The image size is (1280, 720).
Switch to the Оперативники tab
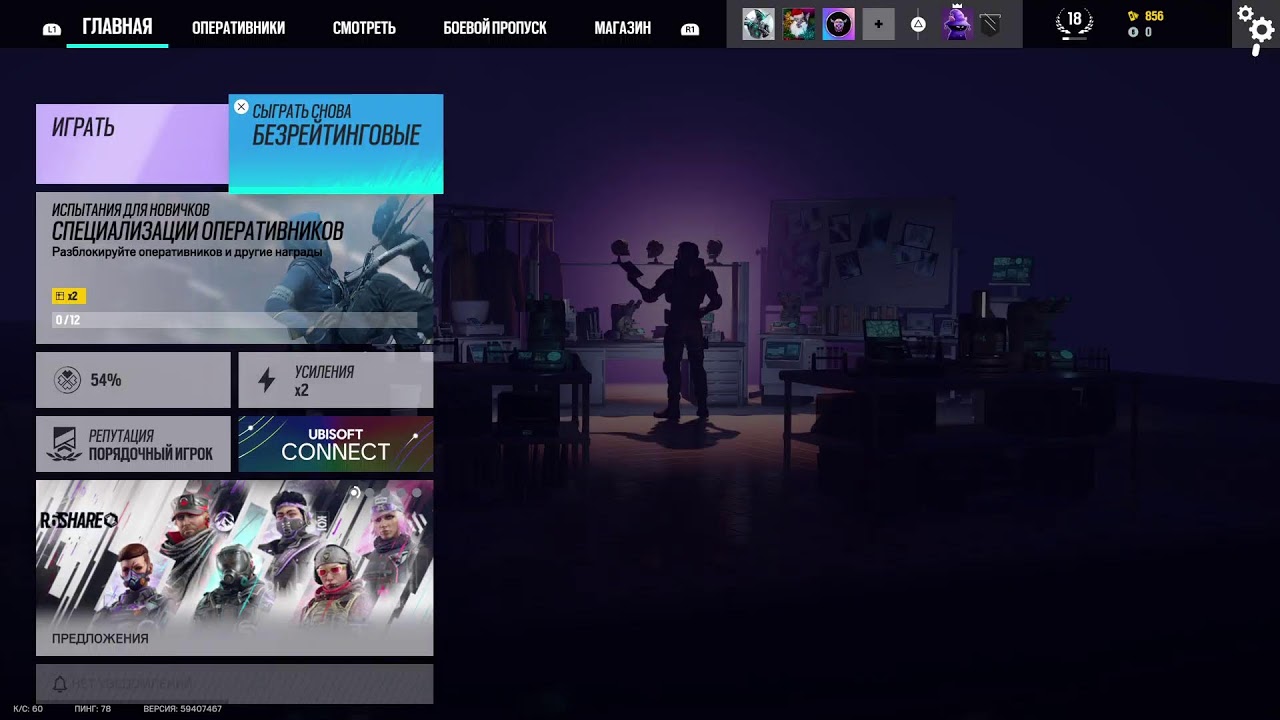click(238, 28)
